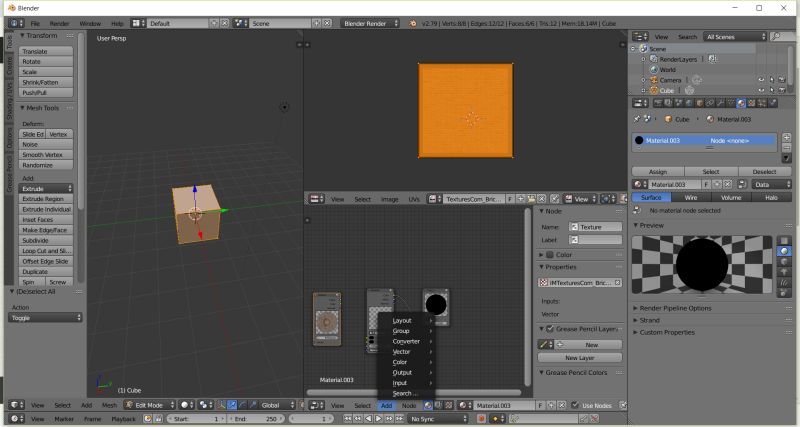Open the object tab cube icon in Properties
The width and height of the screenshot is (800, 427).
pyautogui.click(x=699, y=103)
